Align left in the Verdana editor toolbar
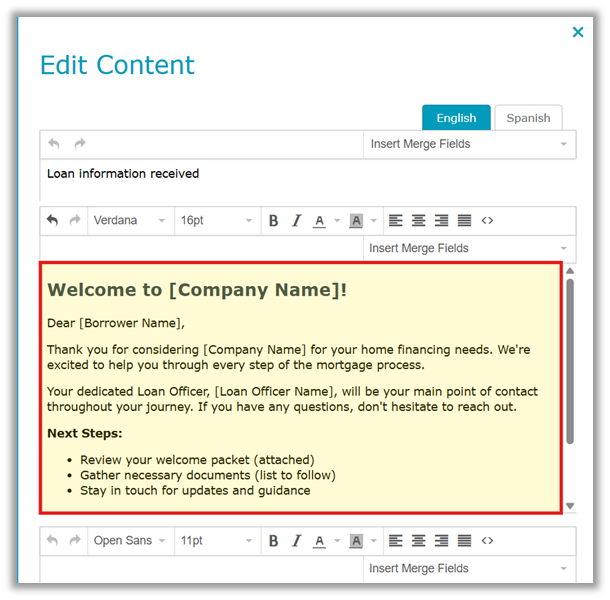The width and height of the screenshot is (610, 600). coord(396,221)
